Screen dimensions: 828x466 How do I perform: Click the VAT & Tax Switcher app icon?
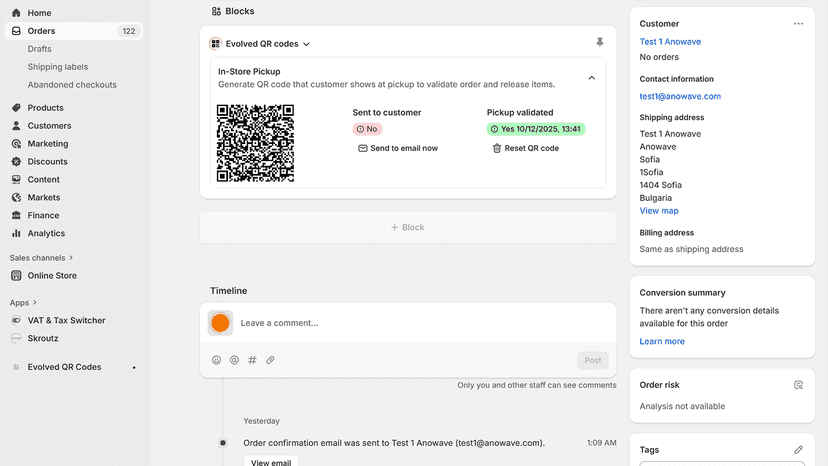click(16, 320)
